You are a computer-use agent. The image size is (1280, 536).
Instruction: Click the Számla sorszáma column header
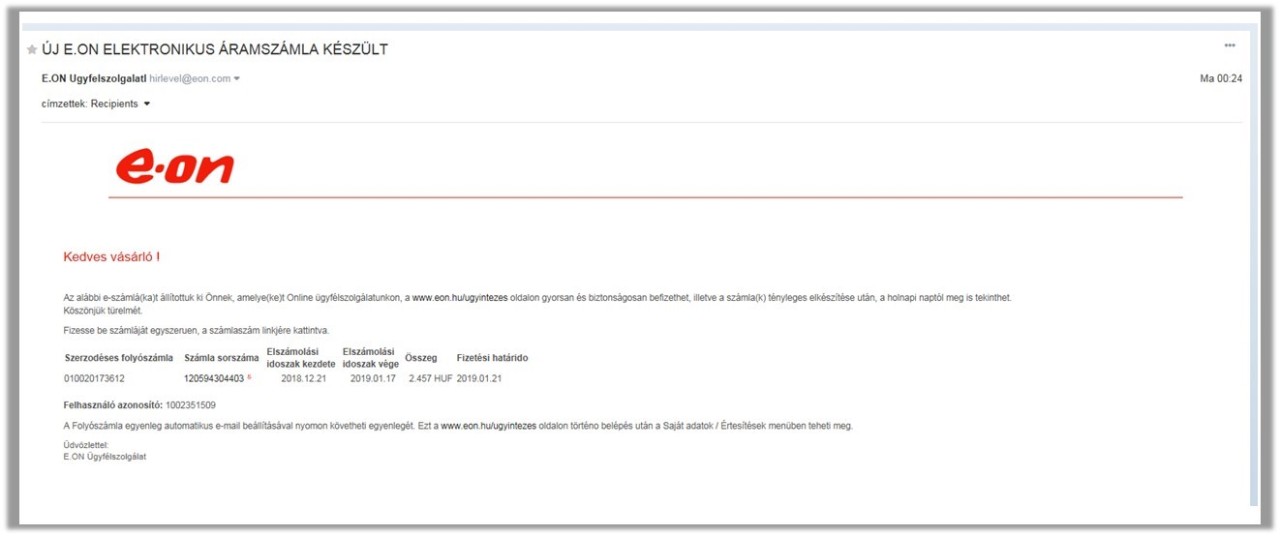pos(221,358)
